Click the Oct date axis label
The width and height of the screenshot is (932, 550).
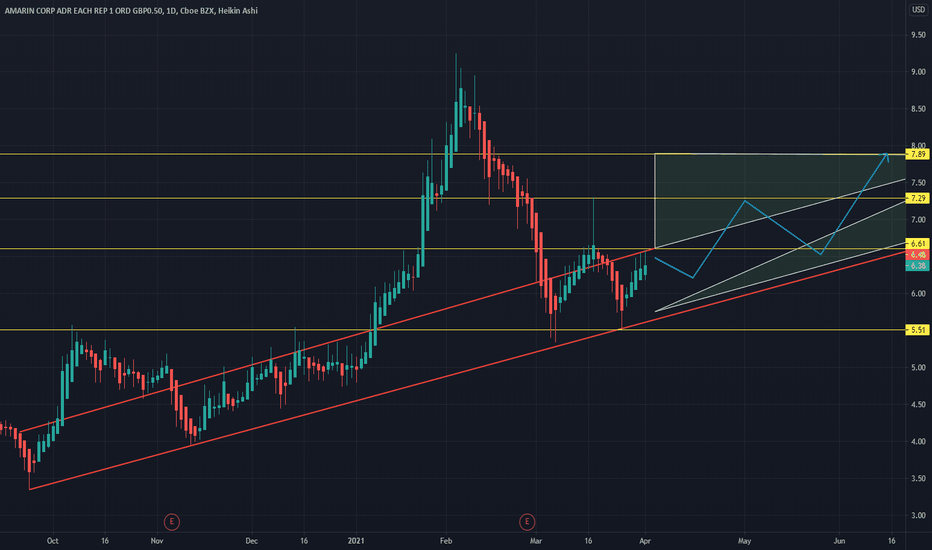click(x=52, y=541)
